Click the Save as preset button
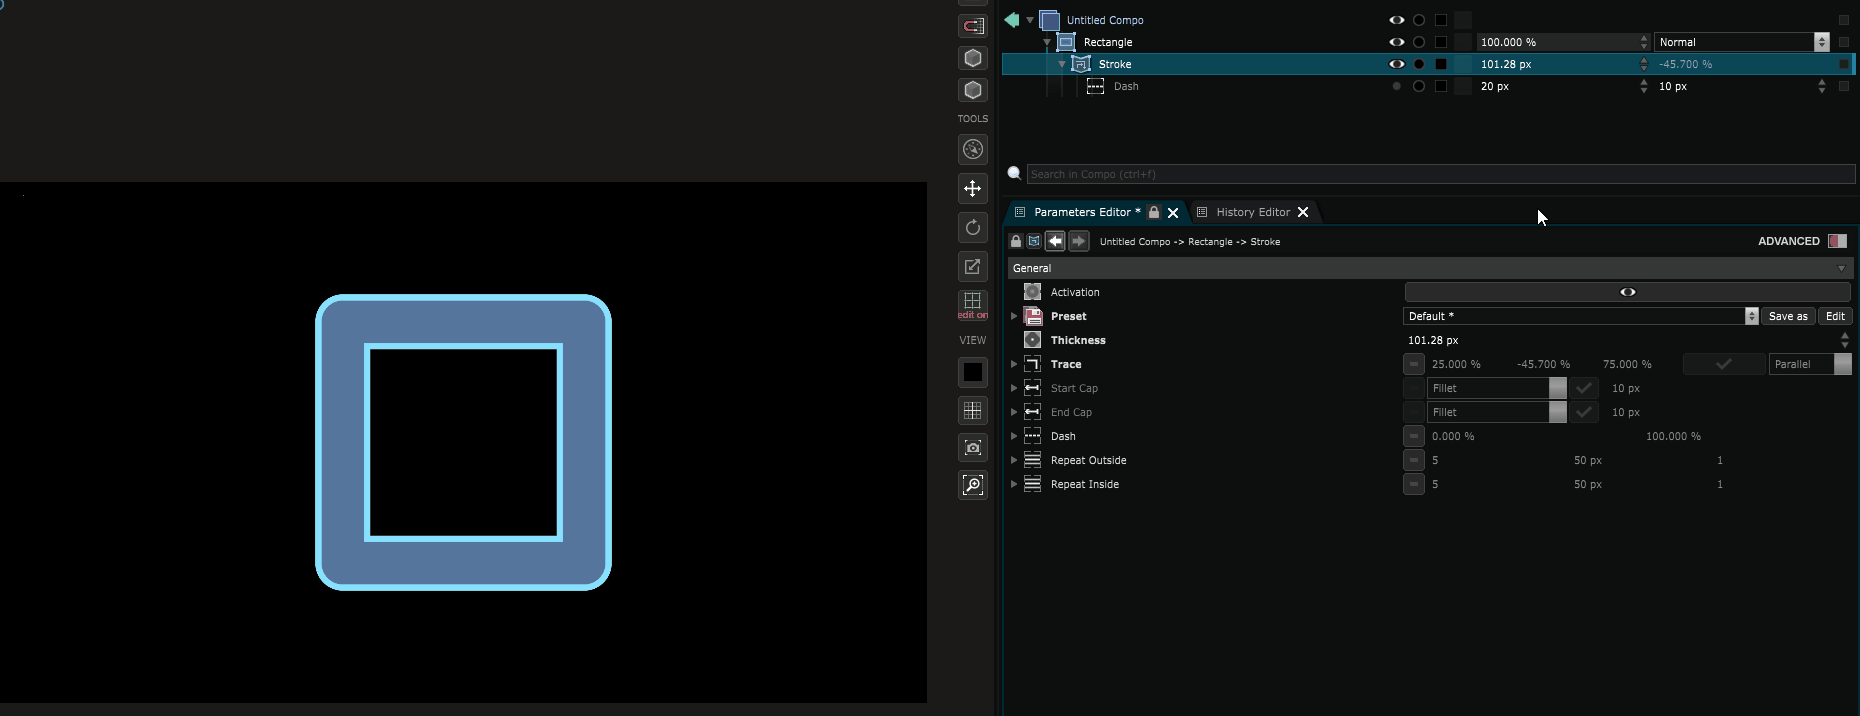 pos(1788,316)
